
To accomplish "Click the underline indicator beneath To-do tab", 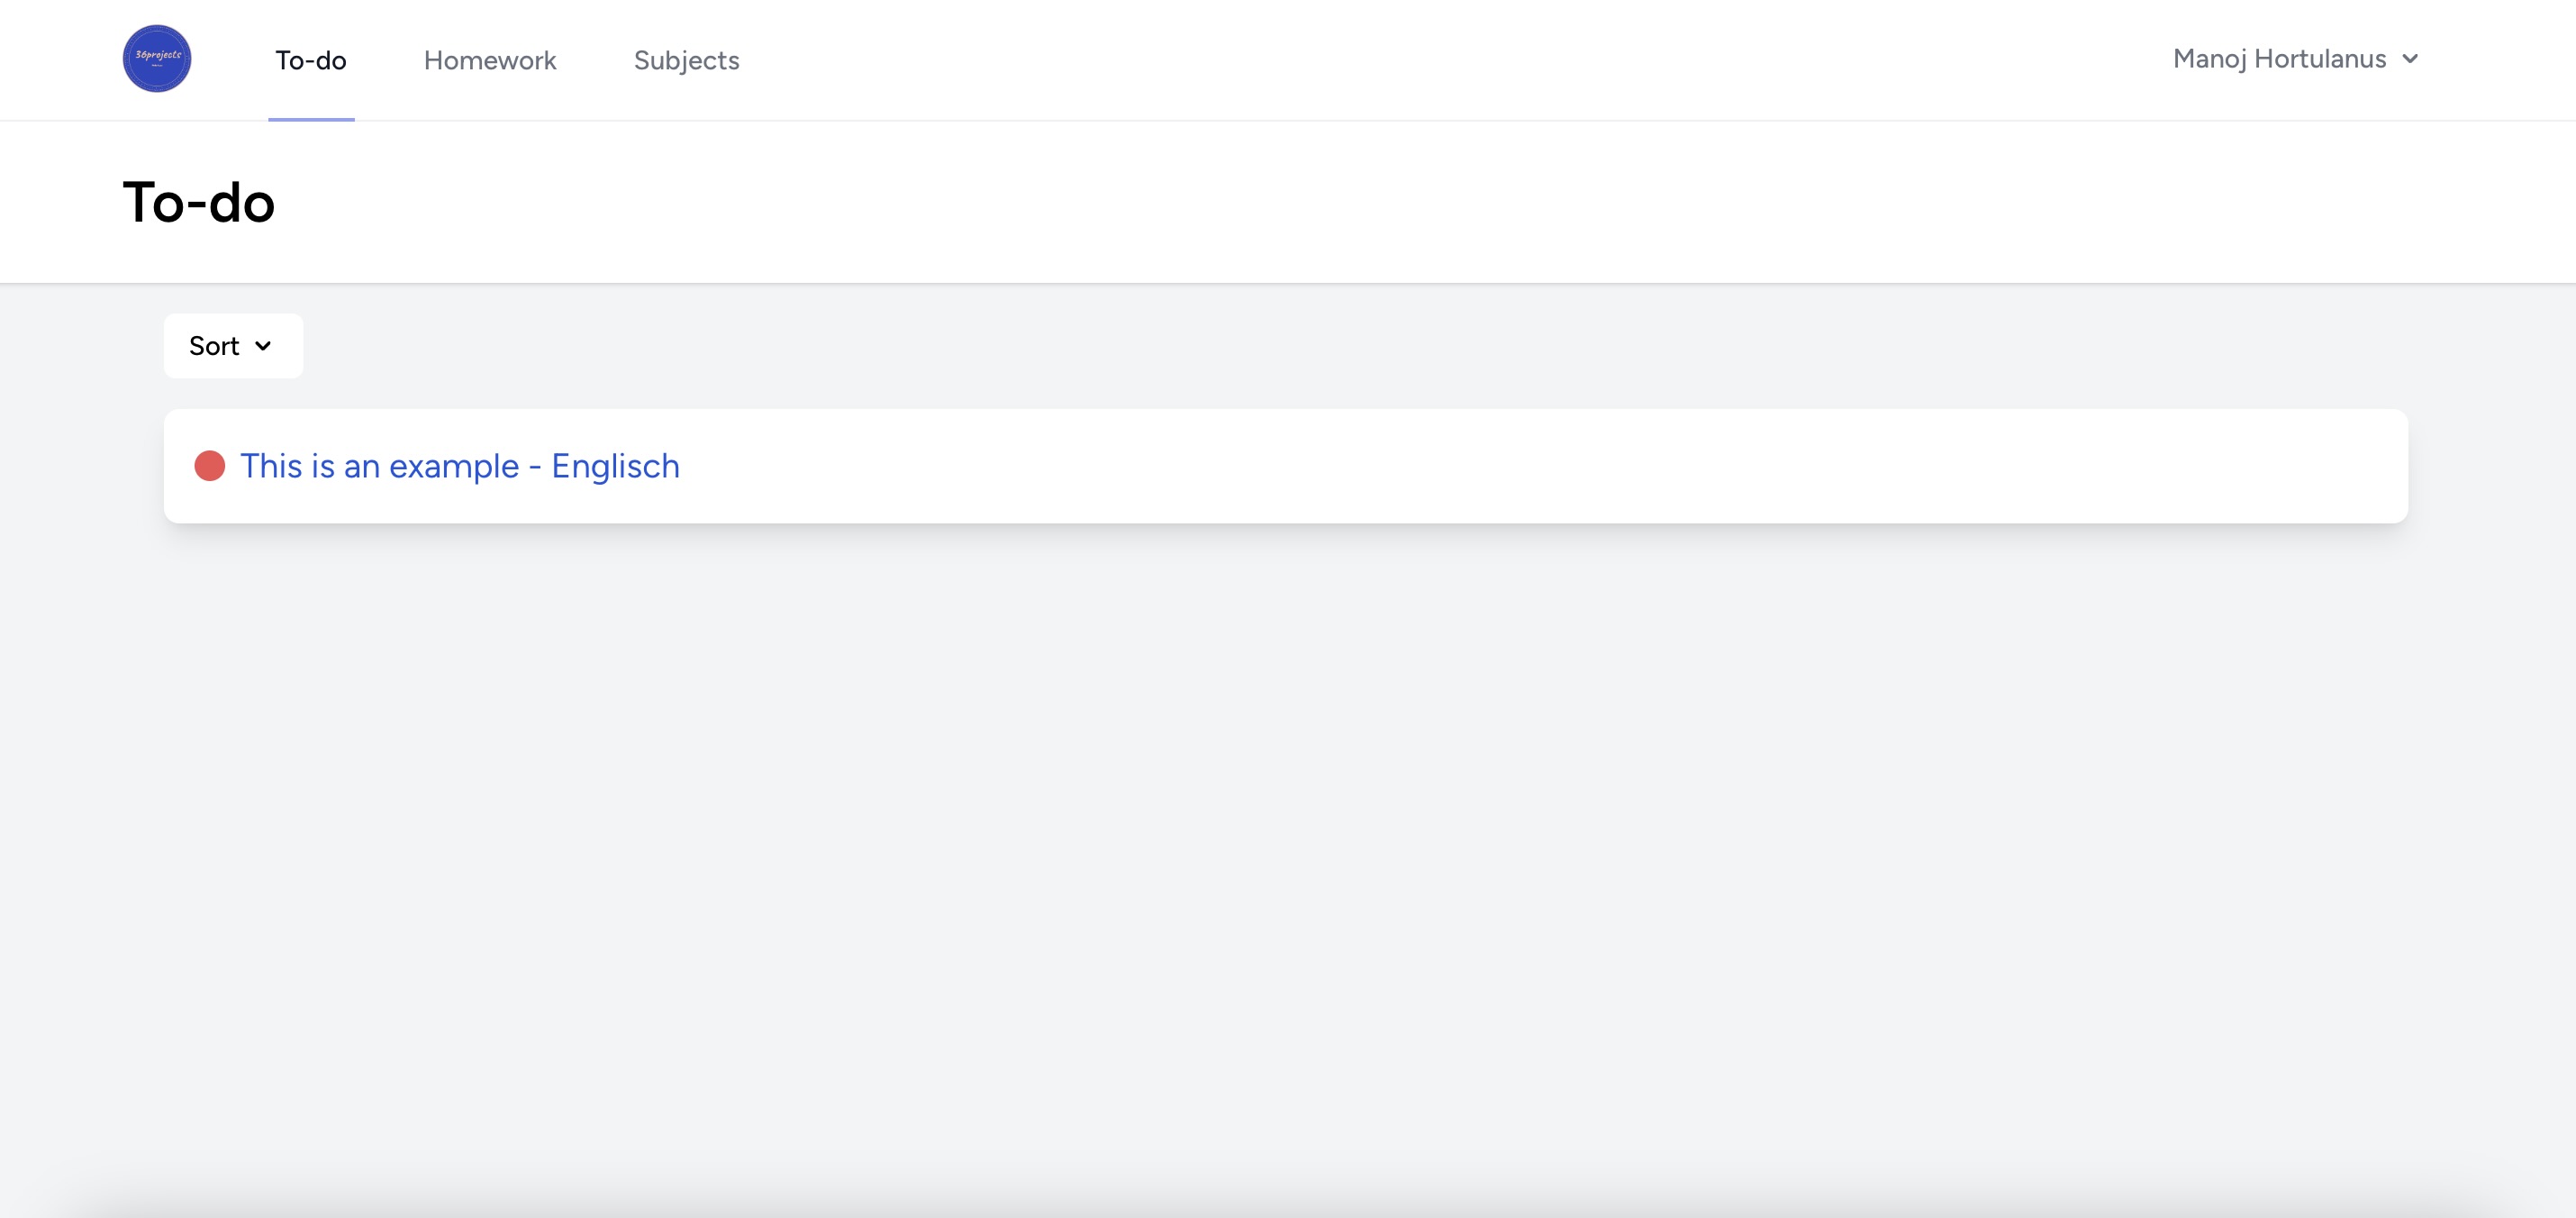I will click(311, 119).
